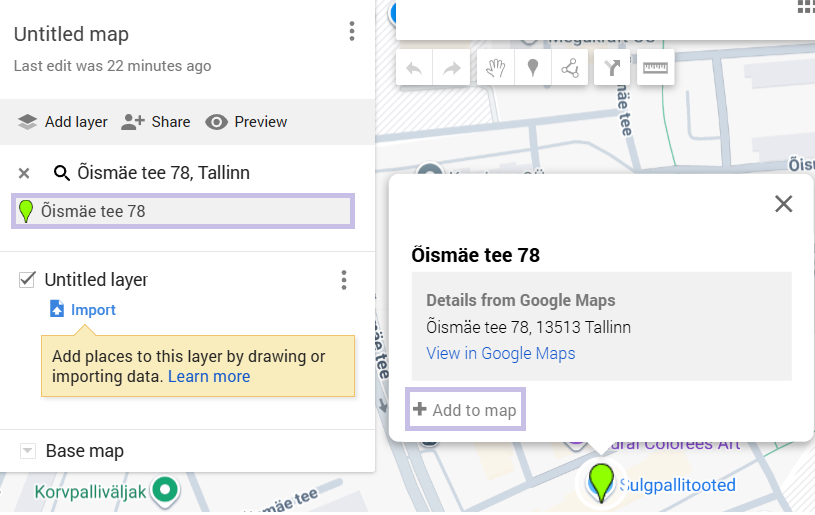Open the Untitled map options menu
The width and height of the screenshot is (815, 515).
pos(351,32)
